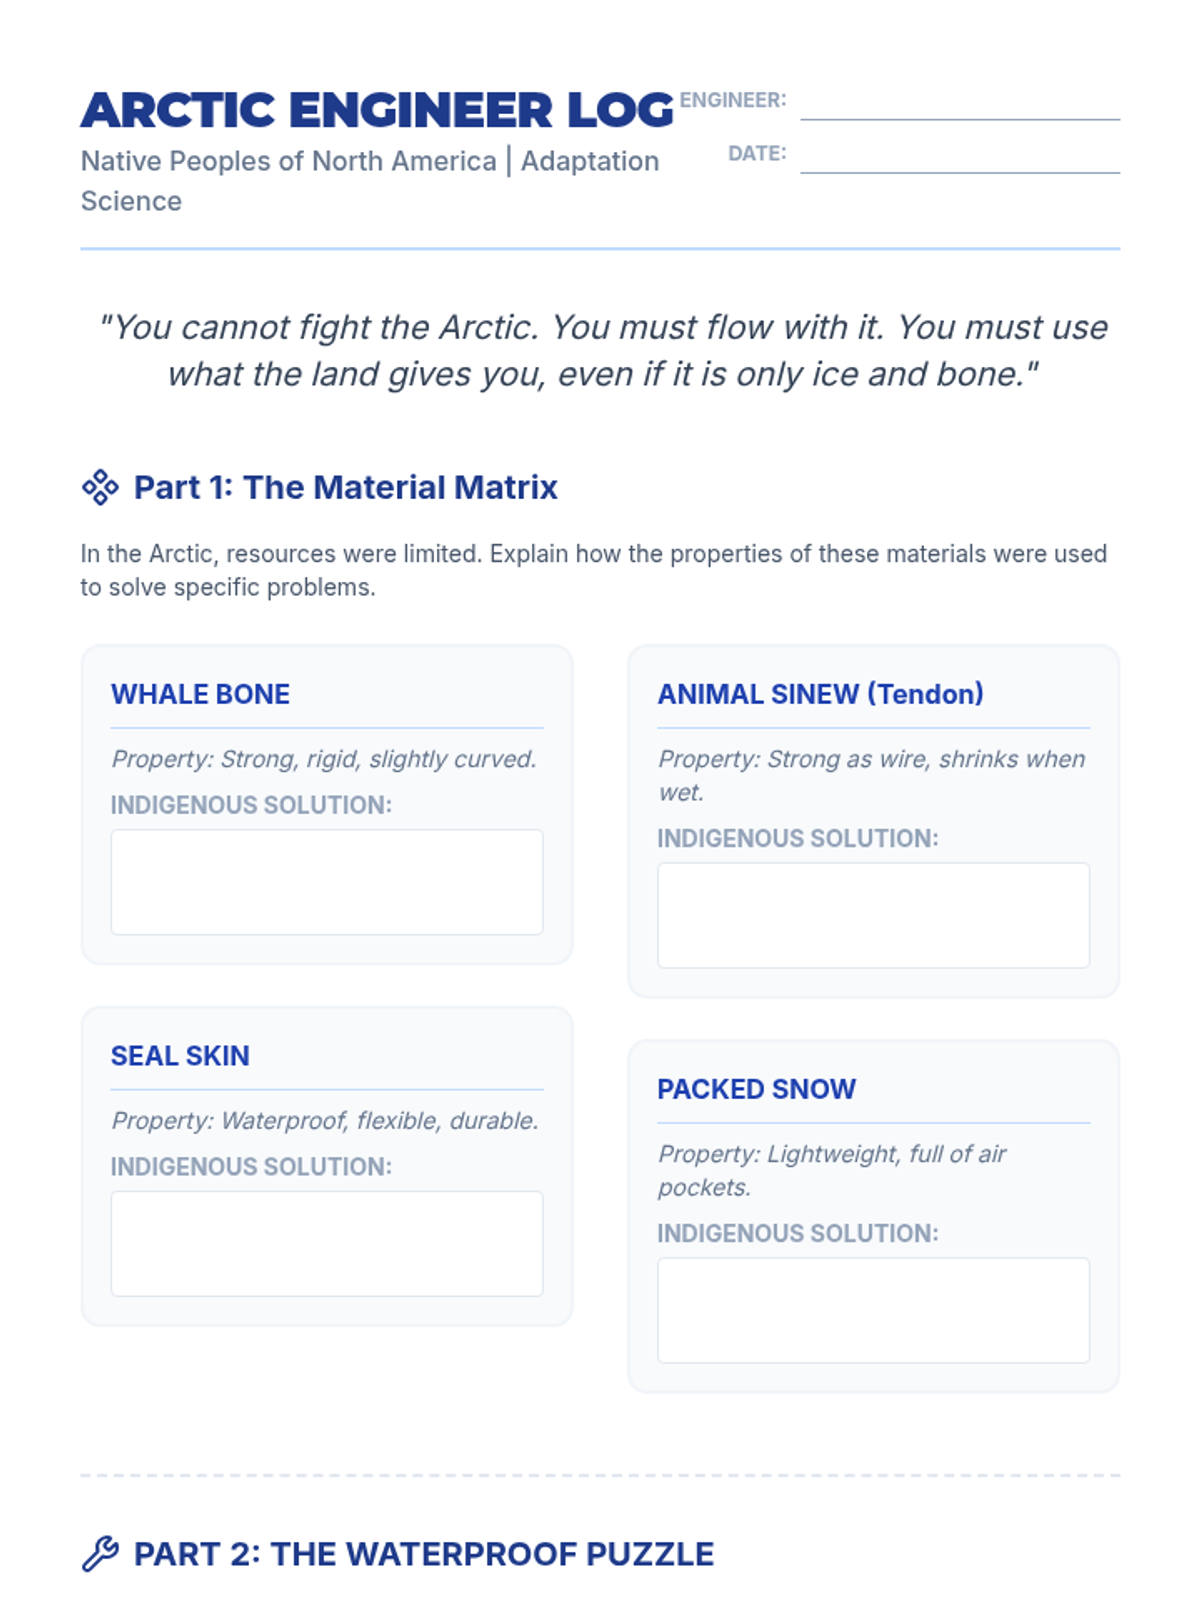The height and width of the screenshot is (1600, 1200).
Task: Click the PACKED SNOW card title
Action: point(756,1089)
